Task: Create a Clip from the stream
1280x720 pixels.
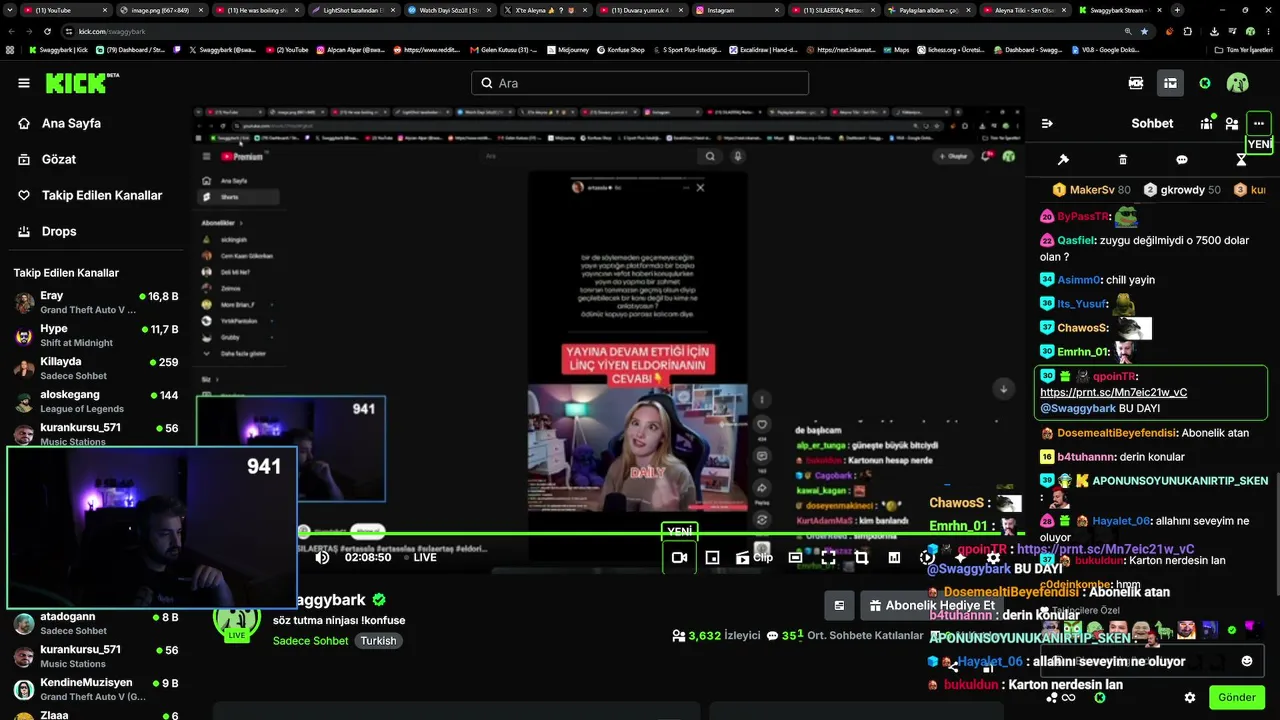Action: pyautogui.click(x=755, y=557)
